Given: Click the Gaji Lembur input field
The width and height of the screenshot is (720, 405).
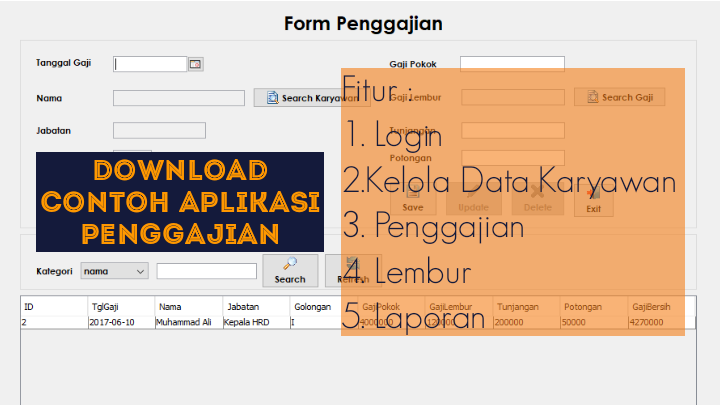Looking at the screenshot, I should [513, 97].
